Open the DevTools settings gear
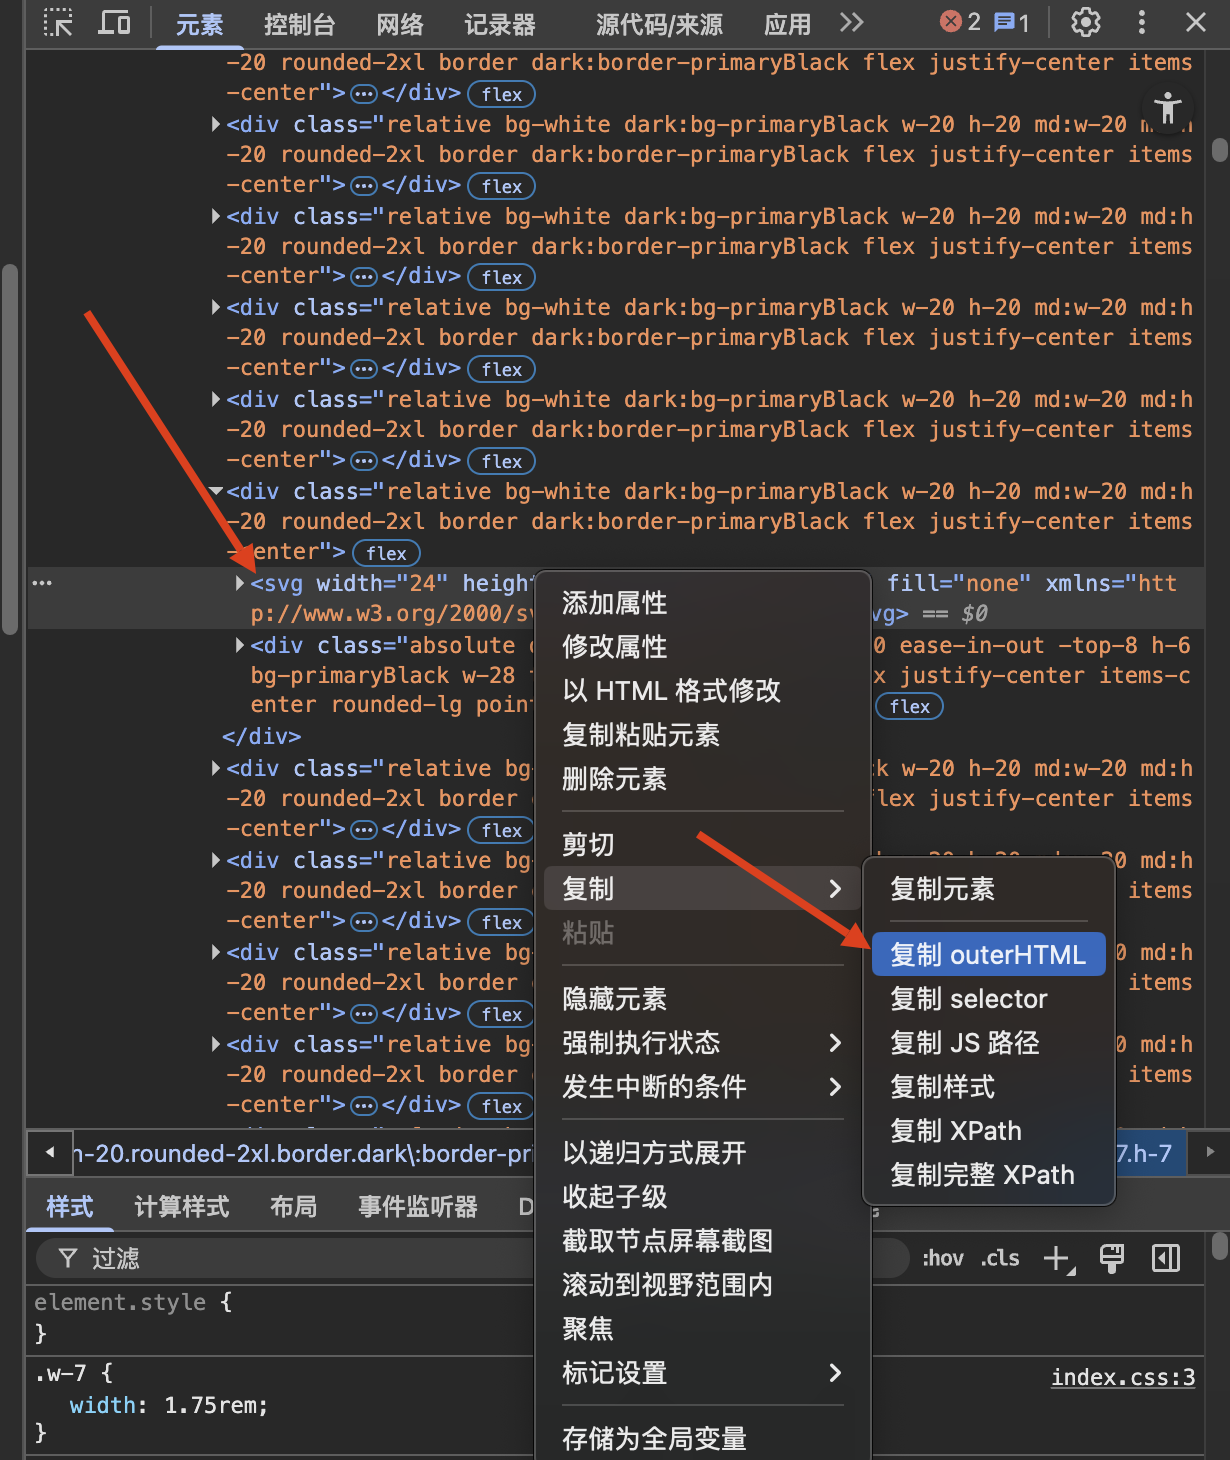The height and width of the screenshot is (1460, 1230). click(x=1084, y=22)
